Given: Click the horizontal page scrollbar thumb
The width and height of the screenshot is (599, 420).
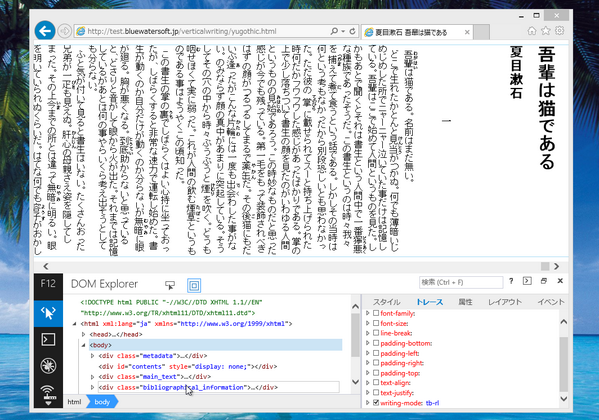Looking at the screenshot, I should click(x=545, y=266).
